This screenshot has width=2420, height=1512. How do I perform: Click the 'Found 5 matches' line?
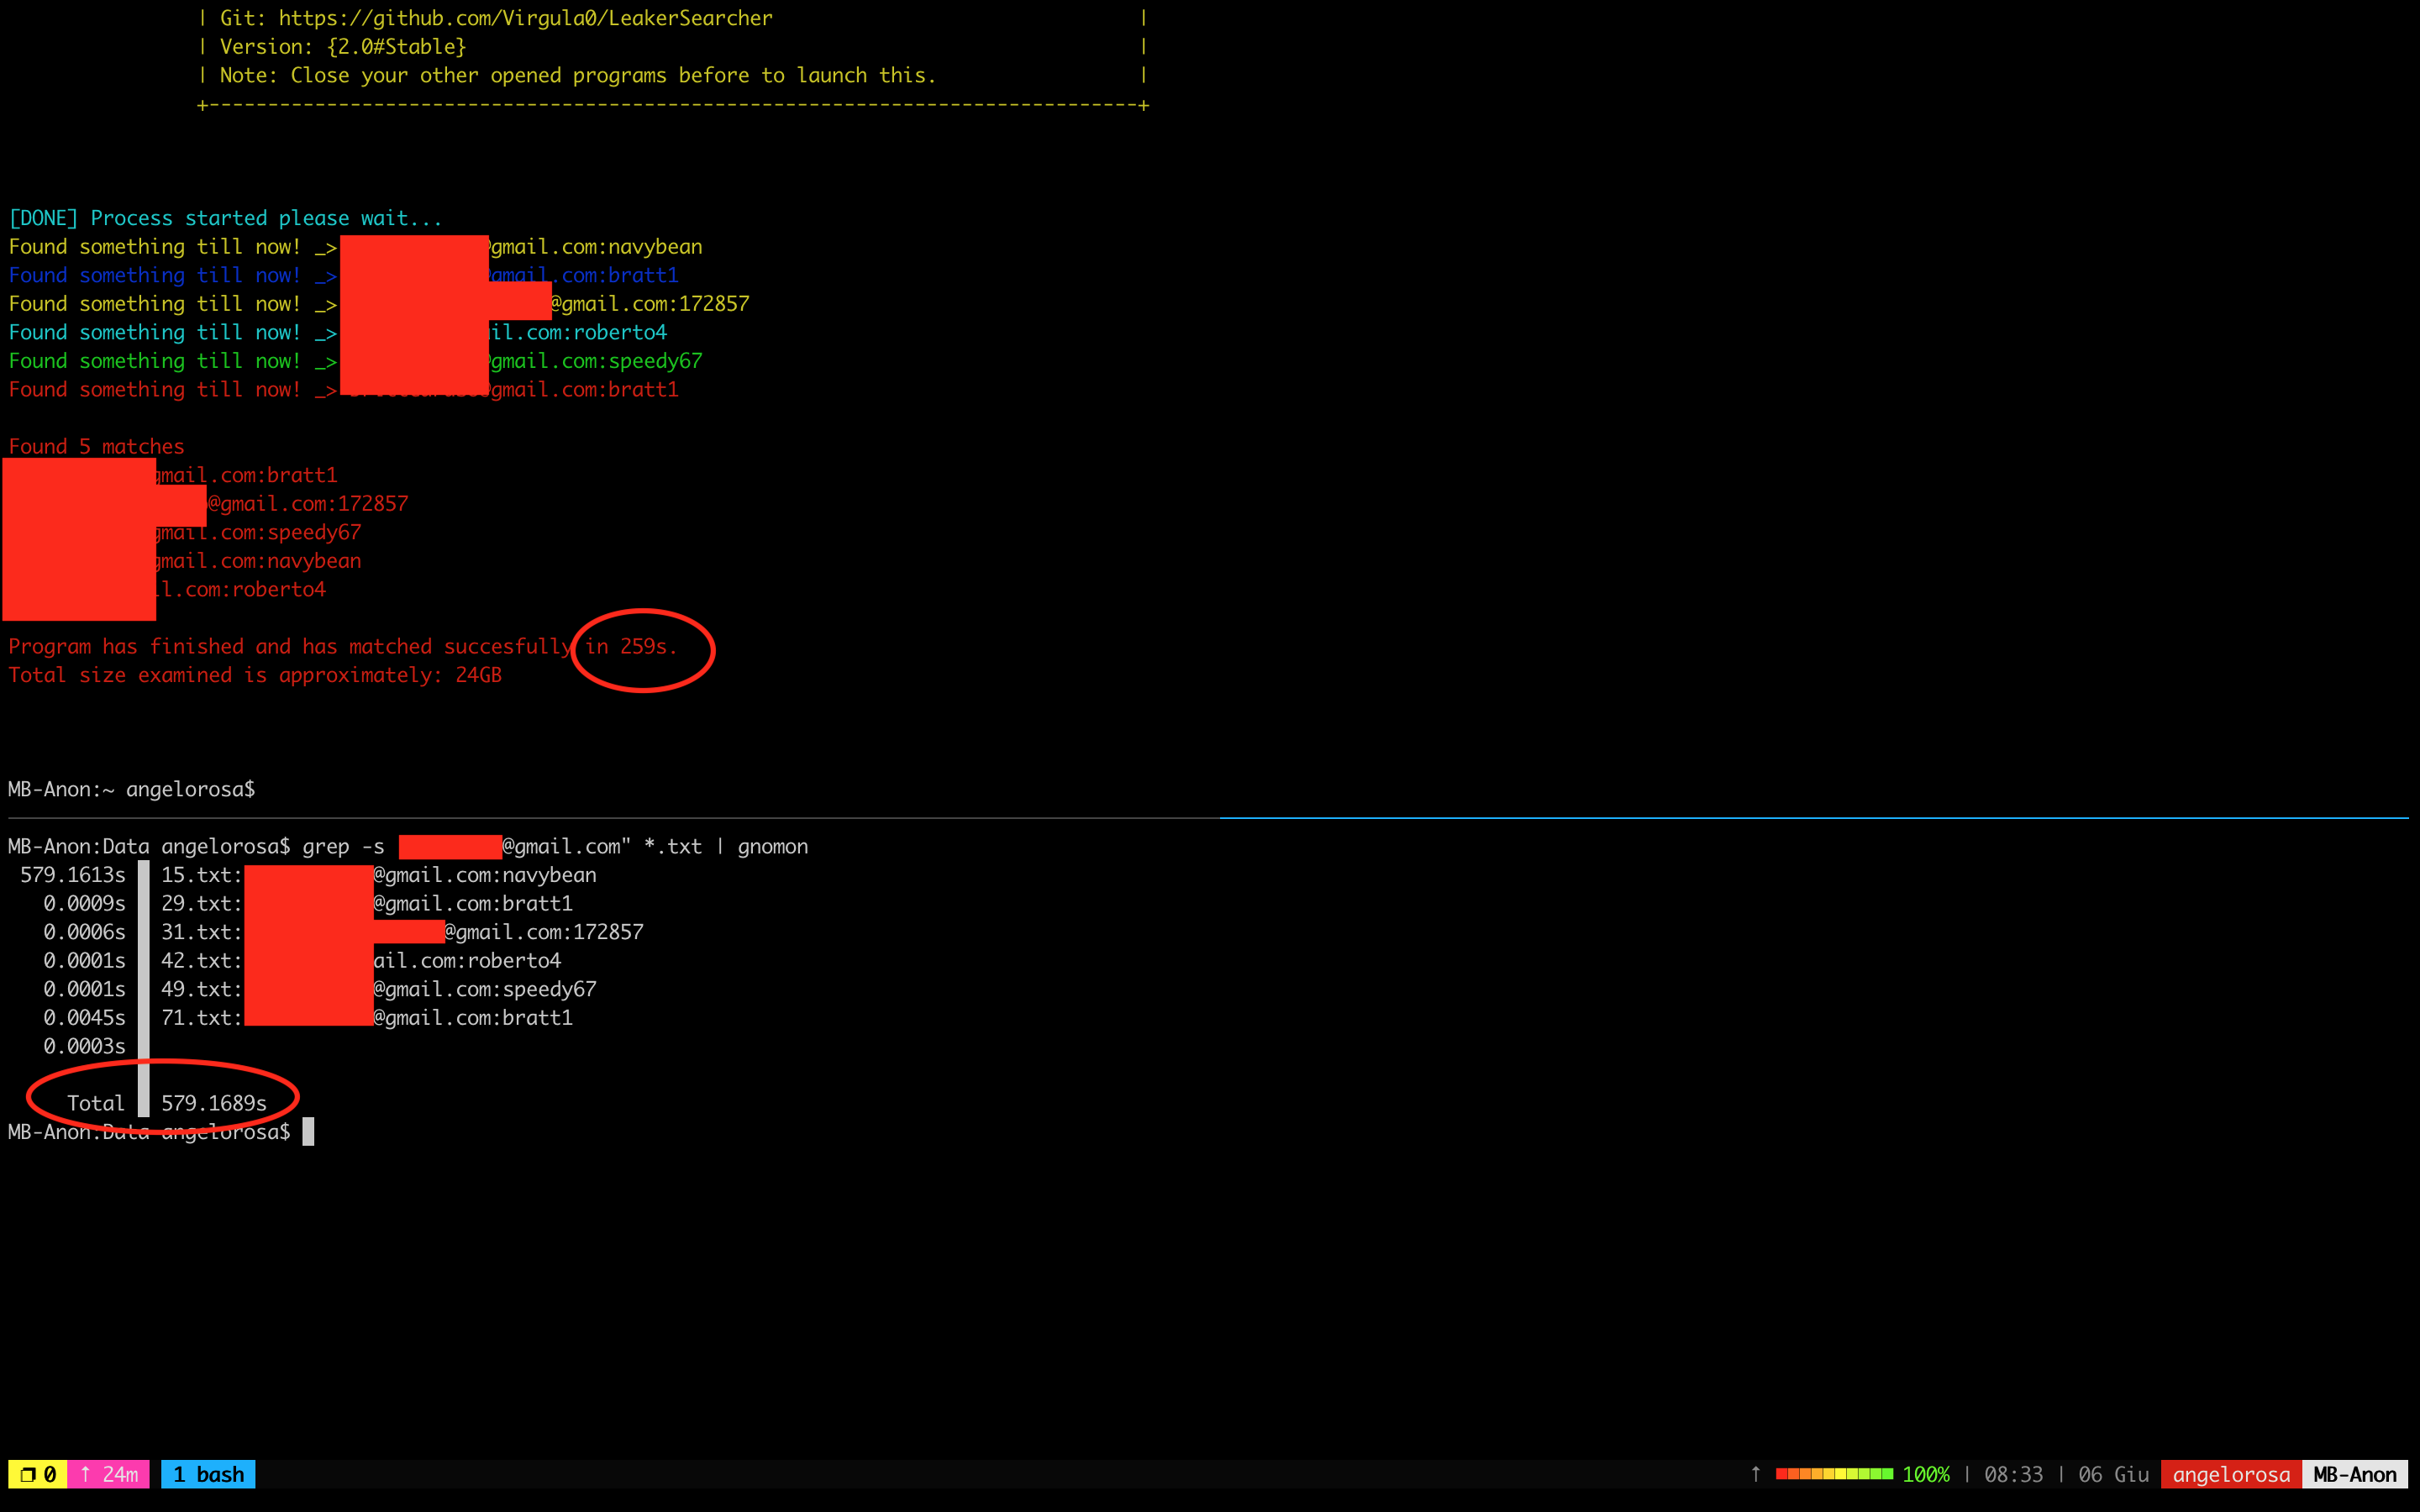96,446
